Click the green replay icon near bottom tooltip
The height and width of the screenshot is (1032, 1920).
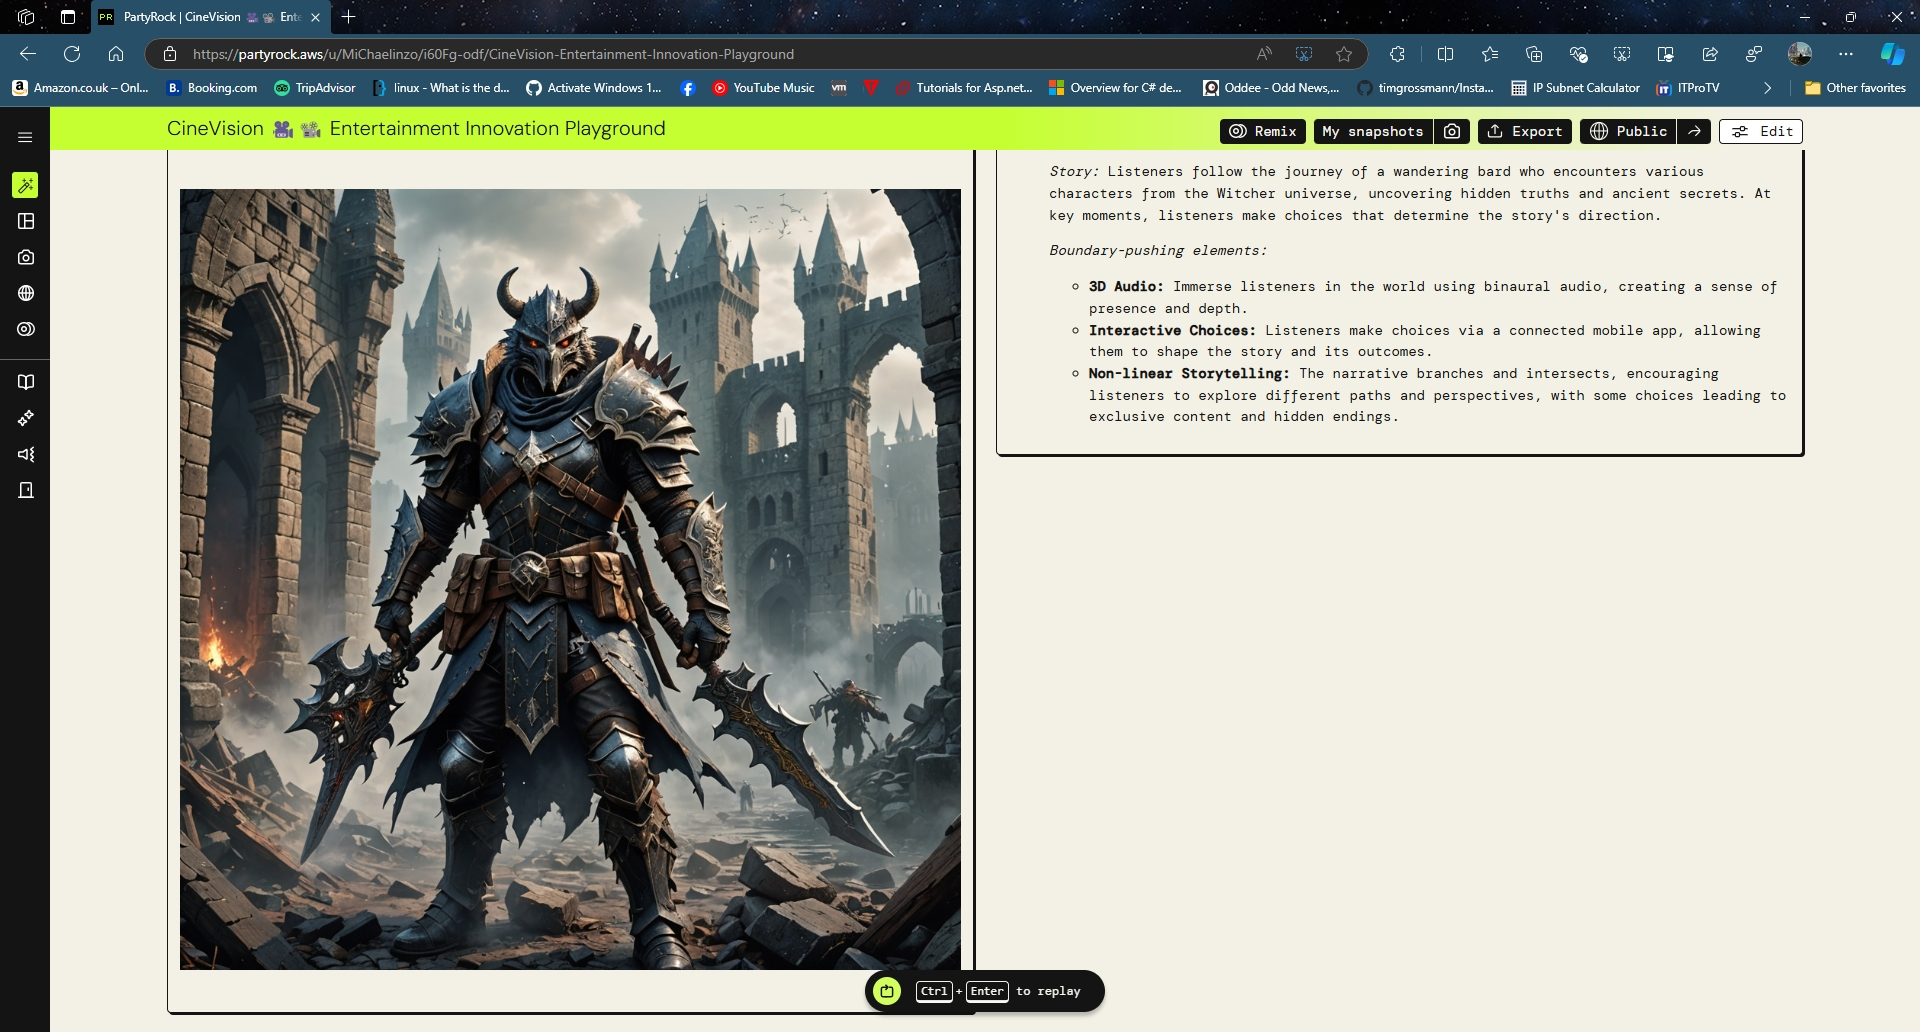886,991
